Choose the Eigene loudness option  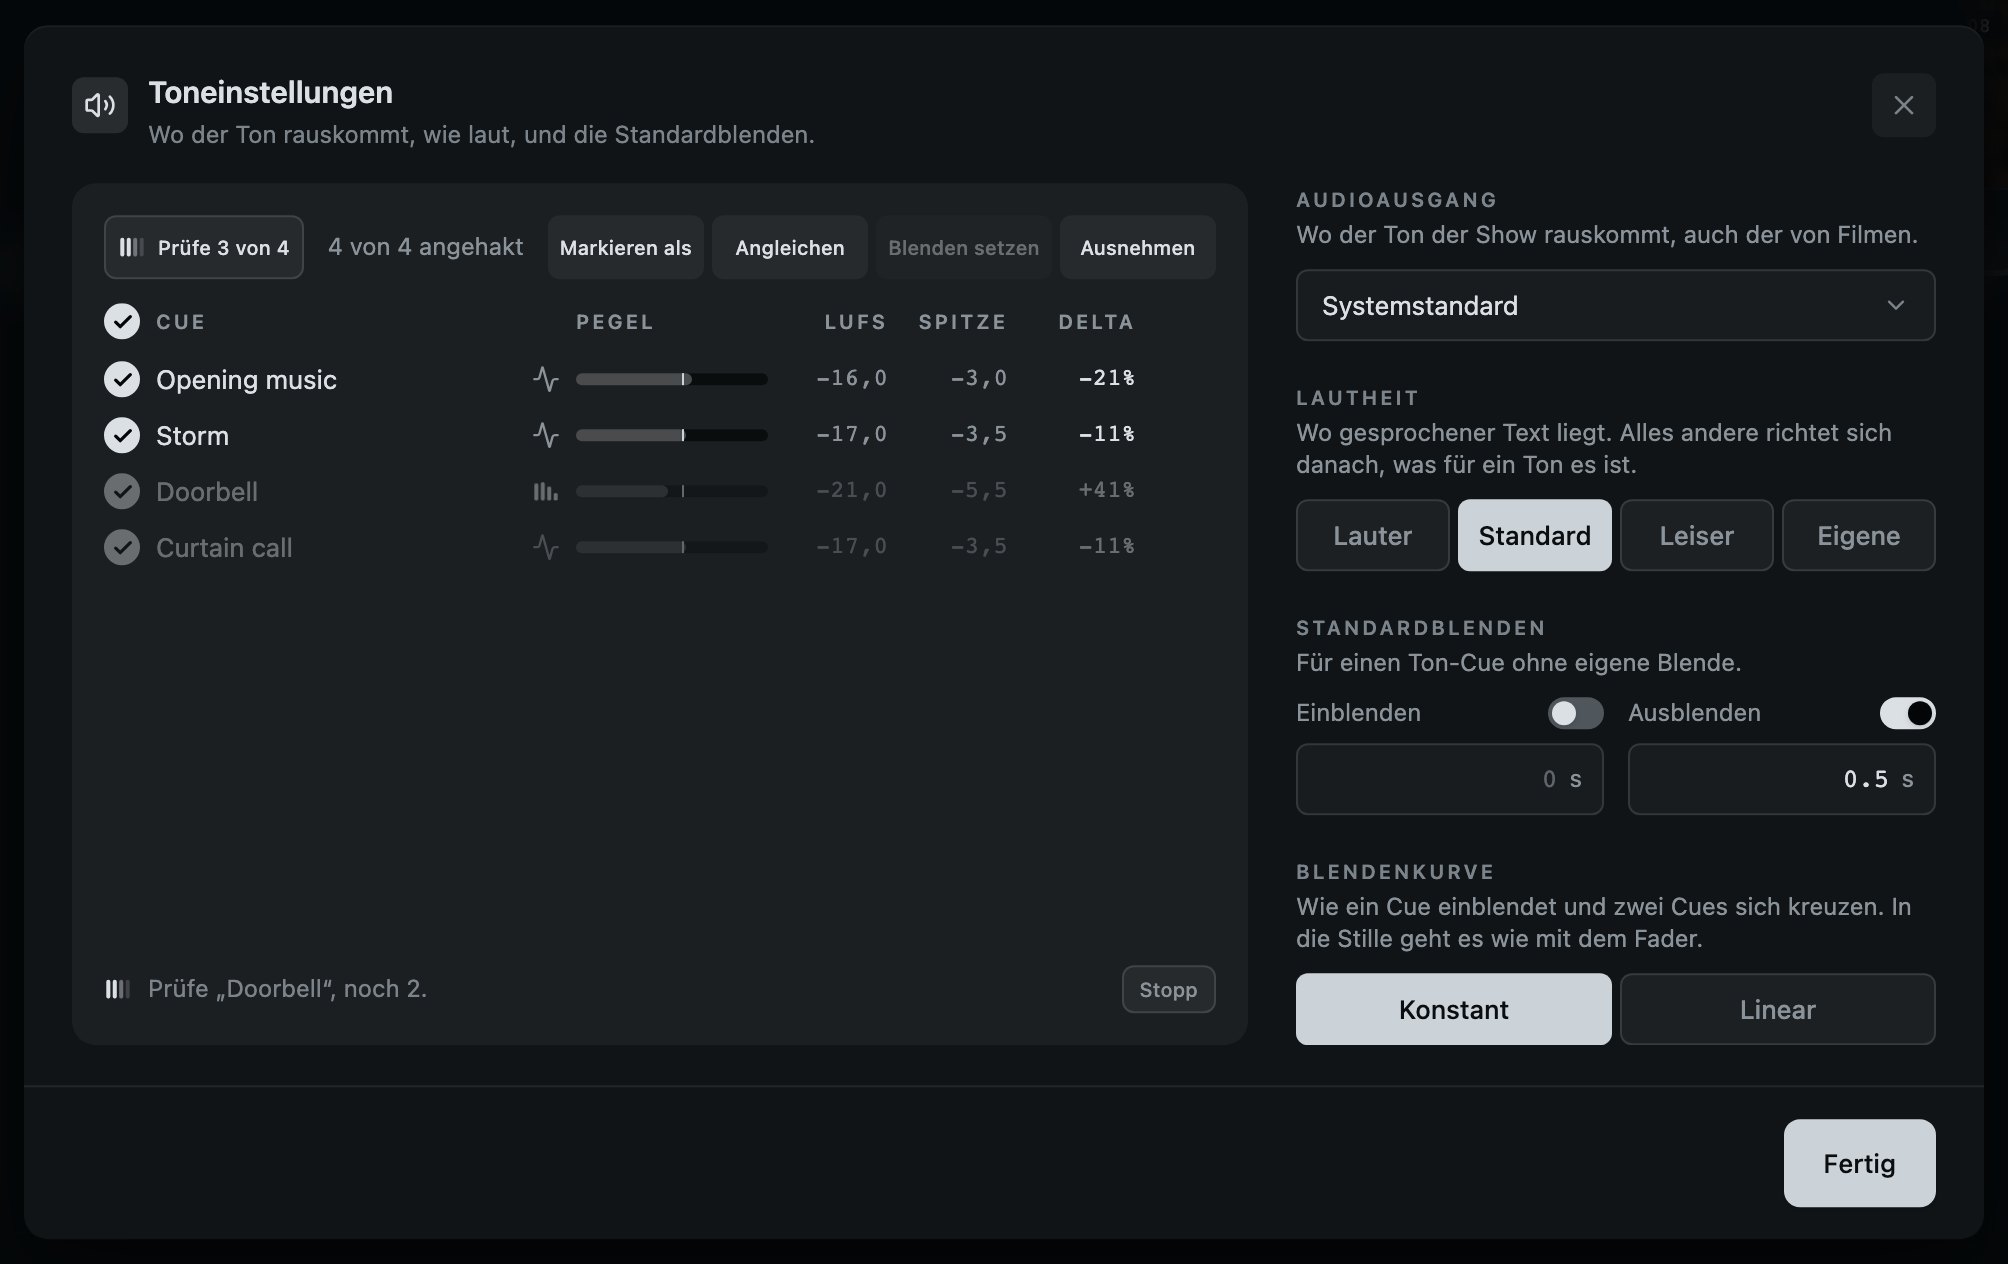pos(1858,535)
